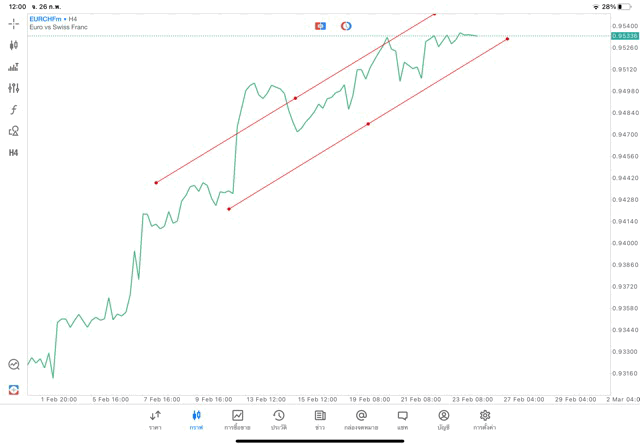Screen dimensions: 640x447
Task: Open the H4 timeframe selector
Action: (14, 153)
